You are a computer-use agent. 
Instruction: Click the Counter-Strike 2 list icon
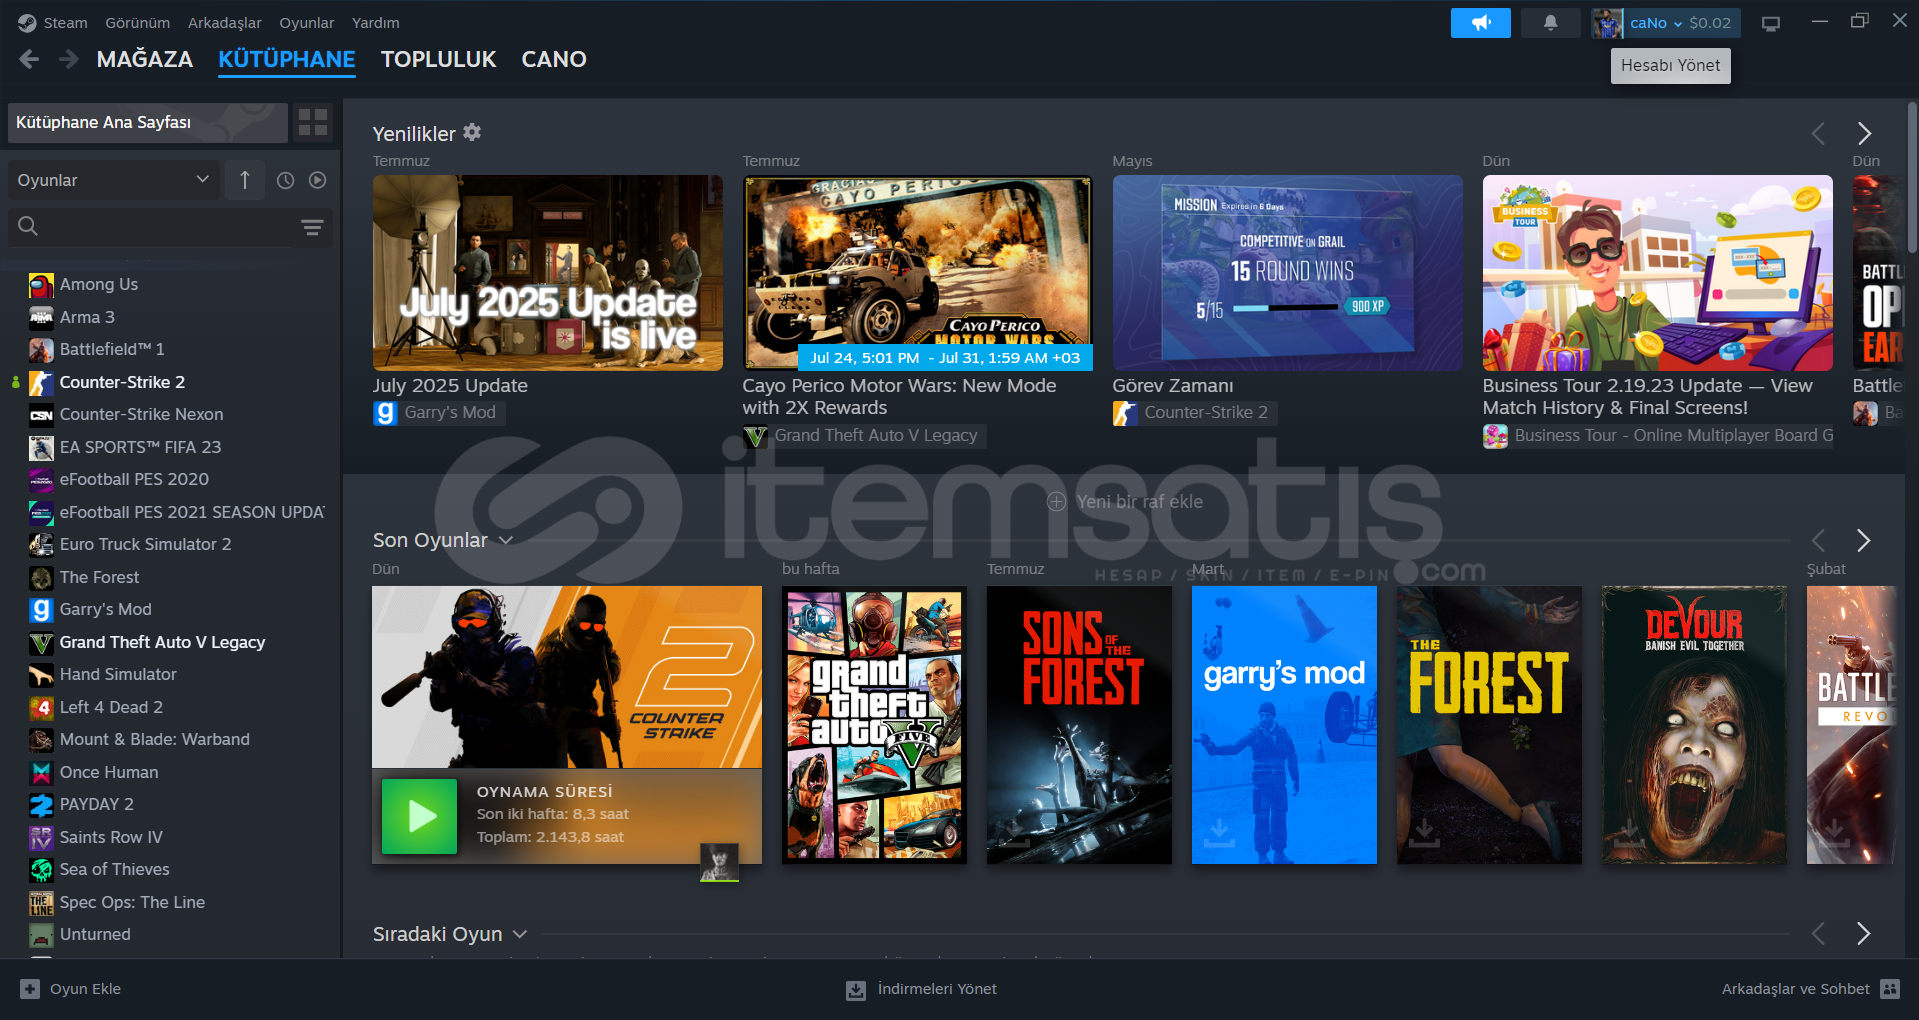tap(41, 382)
